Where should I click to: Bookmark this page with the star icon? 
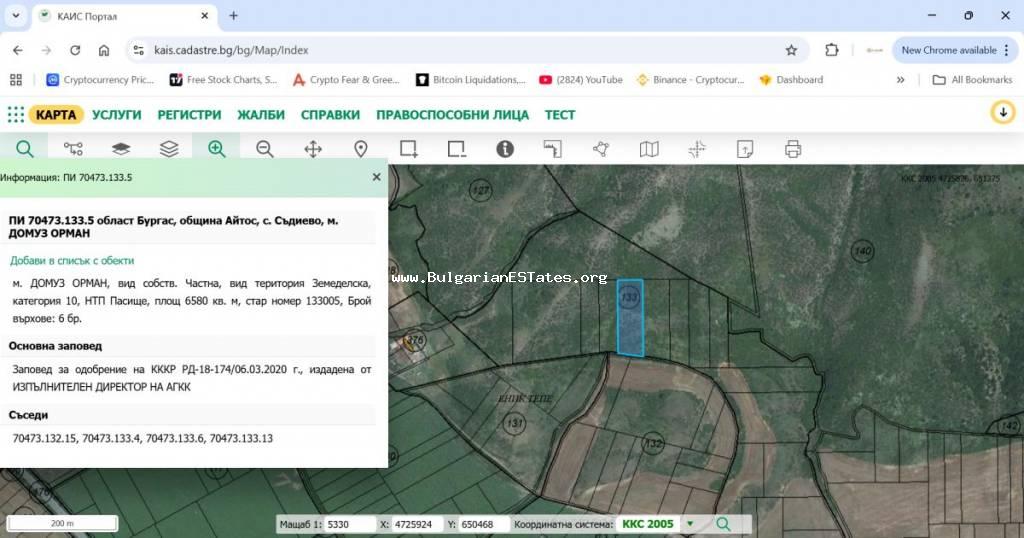point(791,50)
